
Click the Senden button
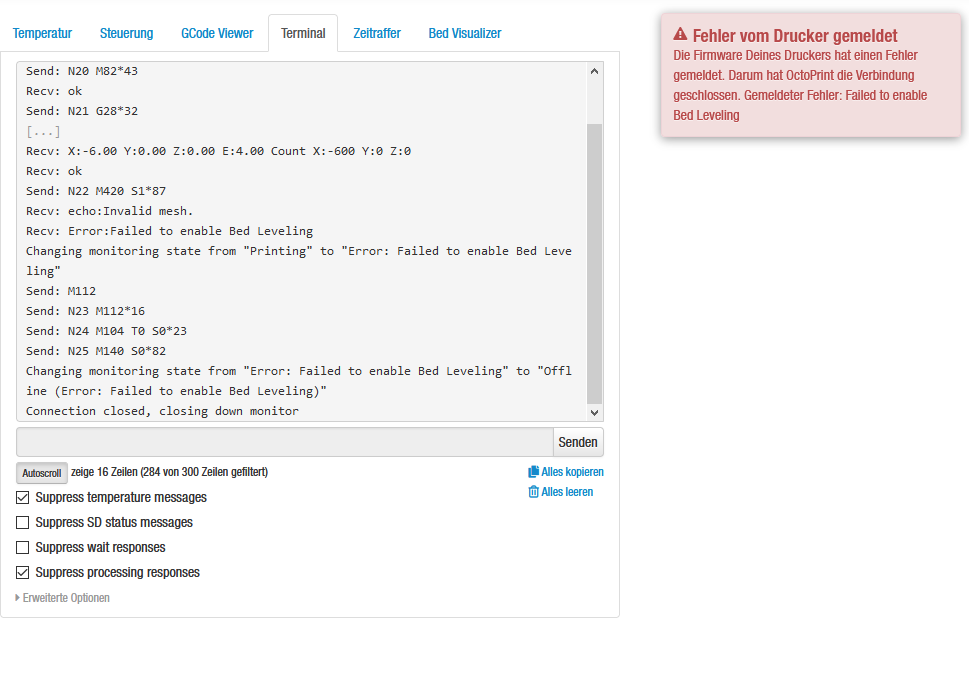[x=578, y=442]
